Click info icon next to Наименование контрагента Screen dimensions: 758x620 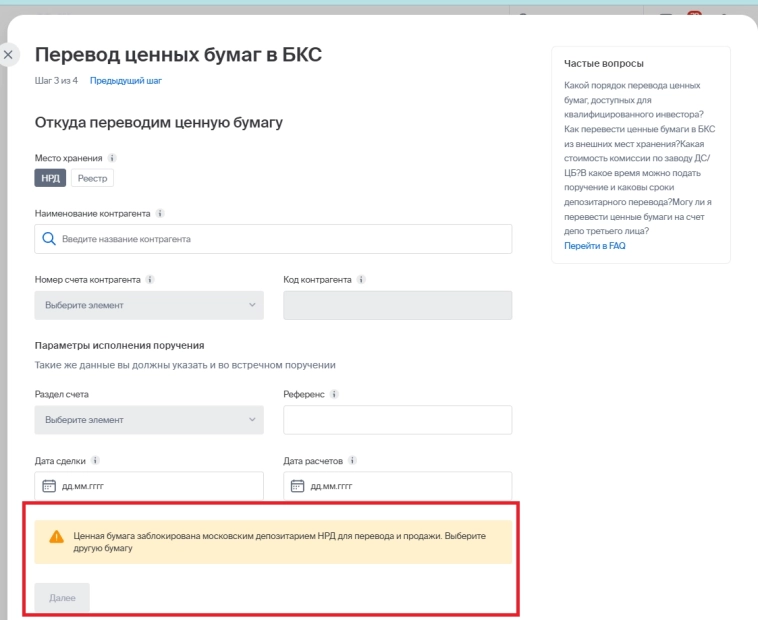click(x=160, y=213)
